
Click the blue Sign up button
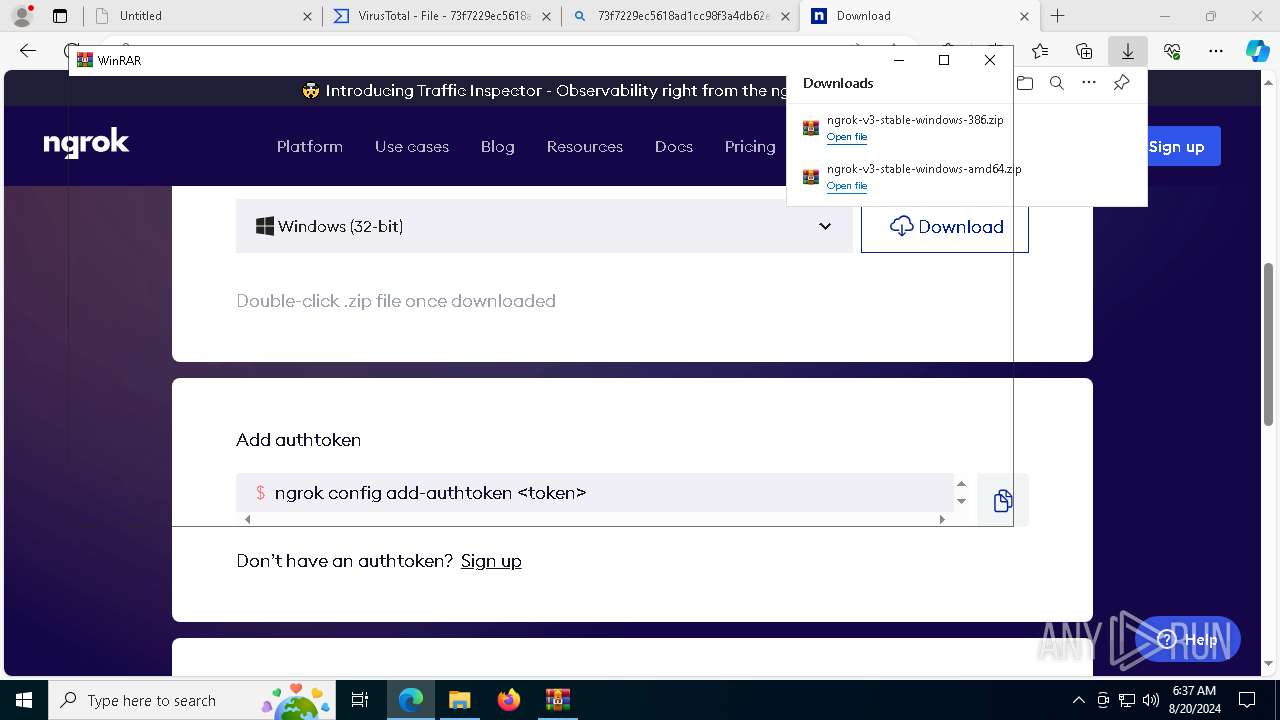[1177, 146]
